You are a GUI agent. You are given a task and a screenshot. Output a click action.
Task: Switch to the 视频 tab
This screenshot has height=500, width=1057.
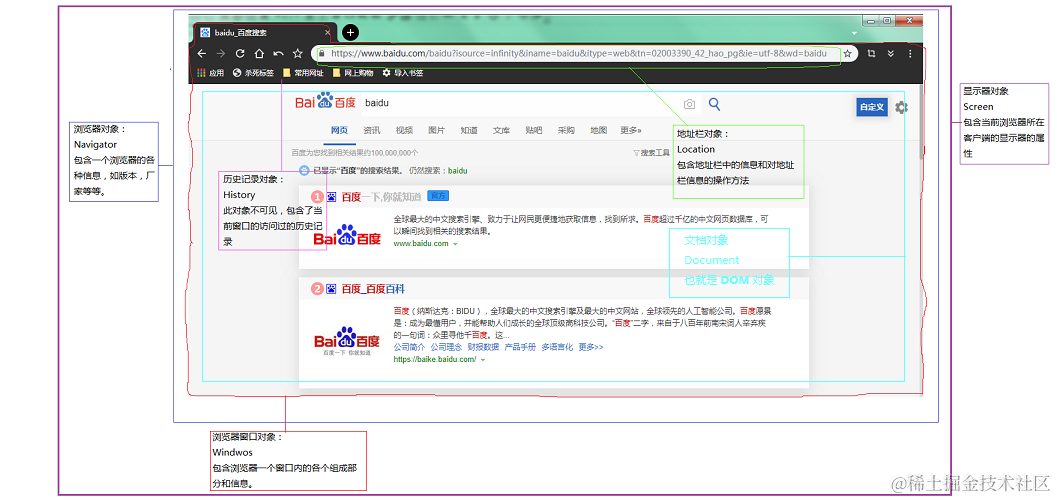pos(404,130)
